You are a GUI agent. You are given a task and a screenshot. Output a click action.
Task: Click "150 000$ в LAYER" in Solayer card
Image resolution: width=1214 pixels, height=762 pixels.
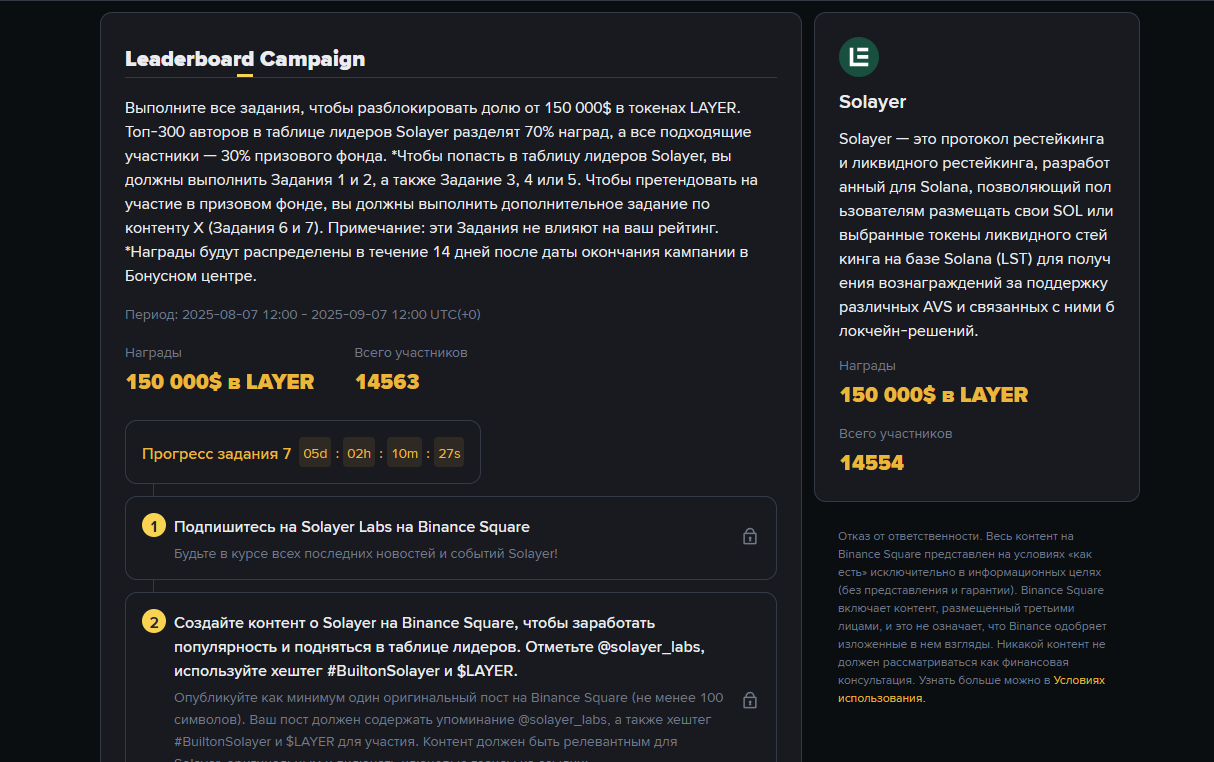pos(934,395)
